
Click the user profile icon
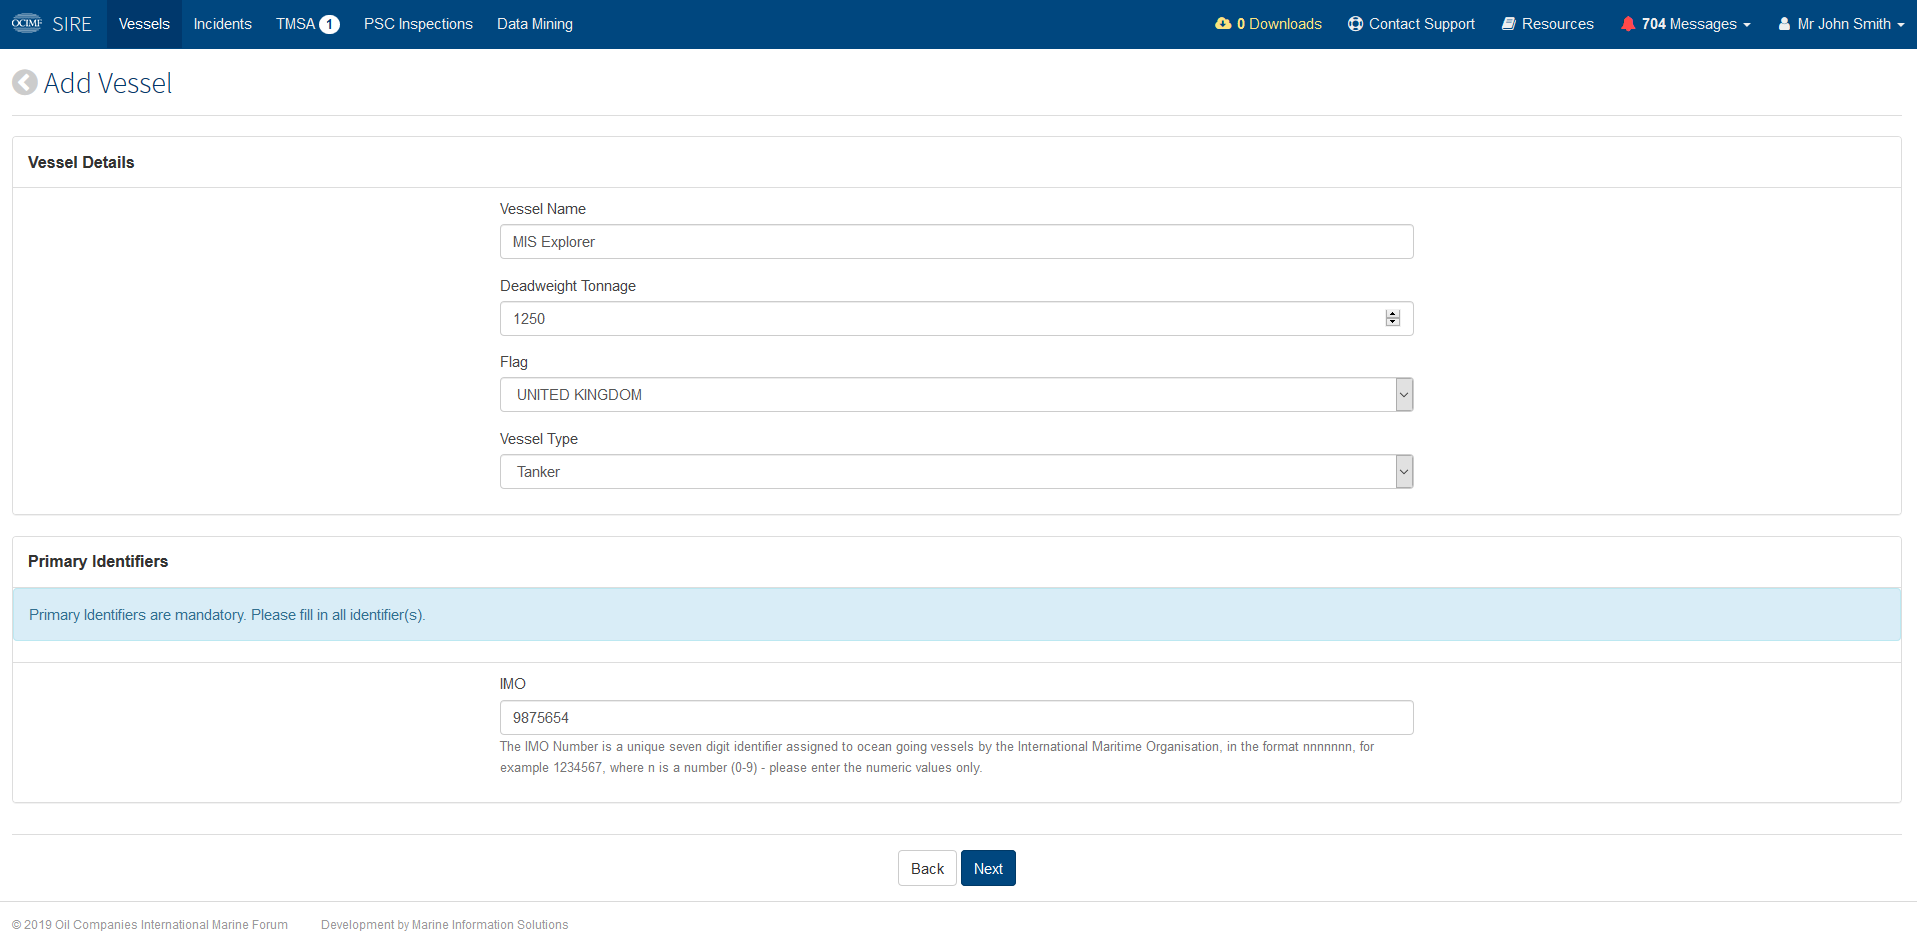(1784, 24)
